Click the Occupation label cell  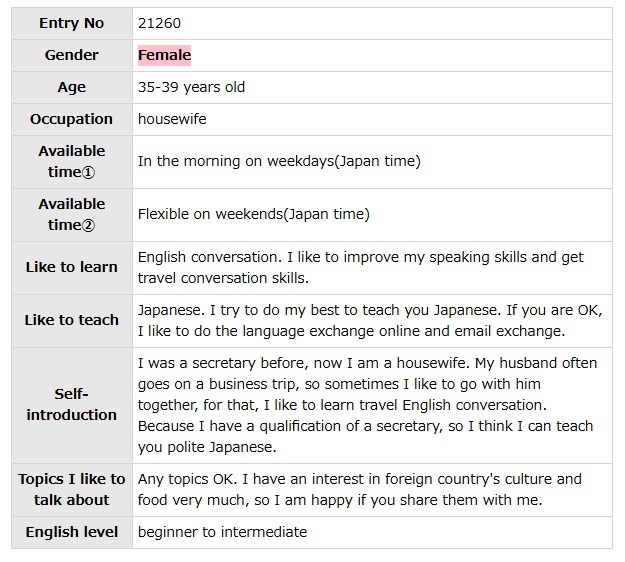click(x=72, y=119)
